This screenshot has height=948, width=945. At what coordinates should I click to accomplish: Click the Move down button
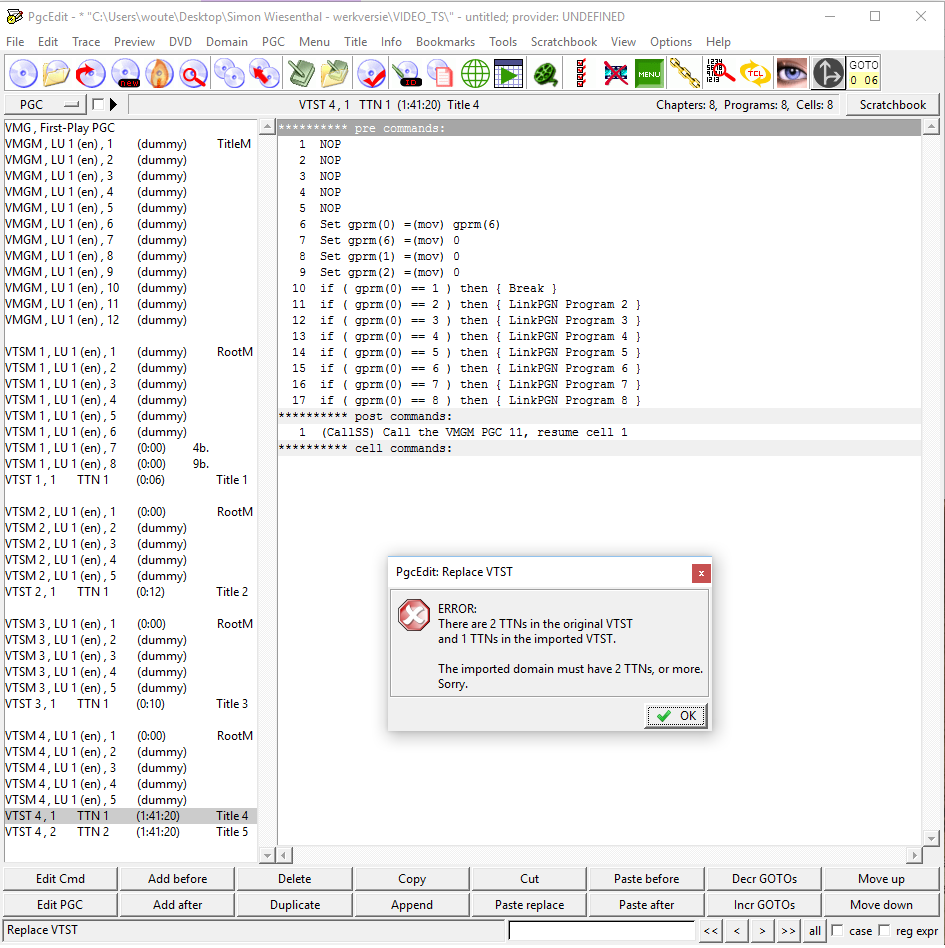(x=881, y=904)
